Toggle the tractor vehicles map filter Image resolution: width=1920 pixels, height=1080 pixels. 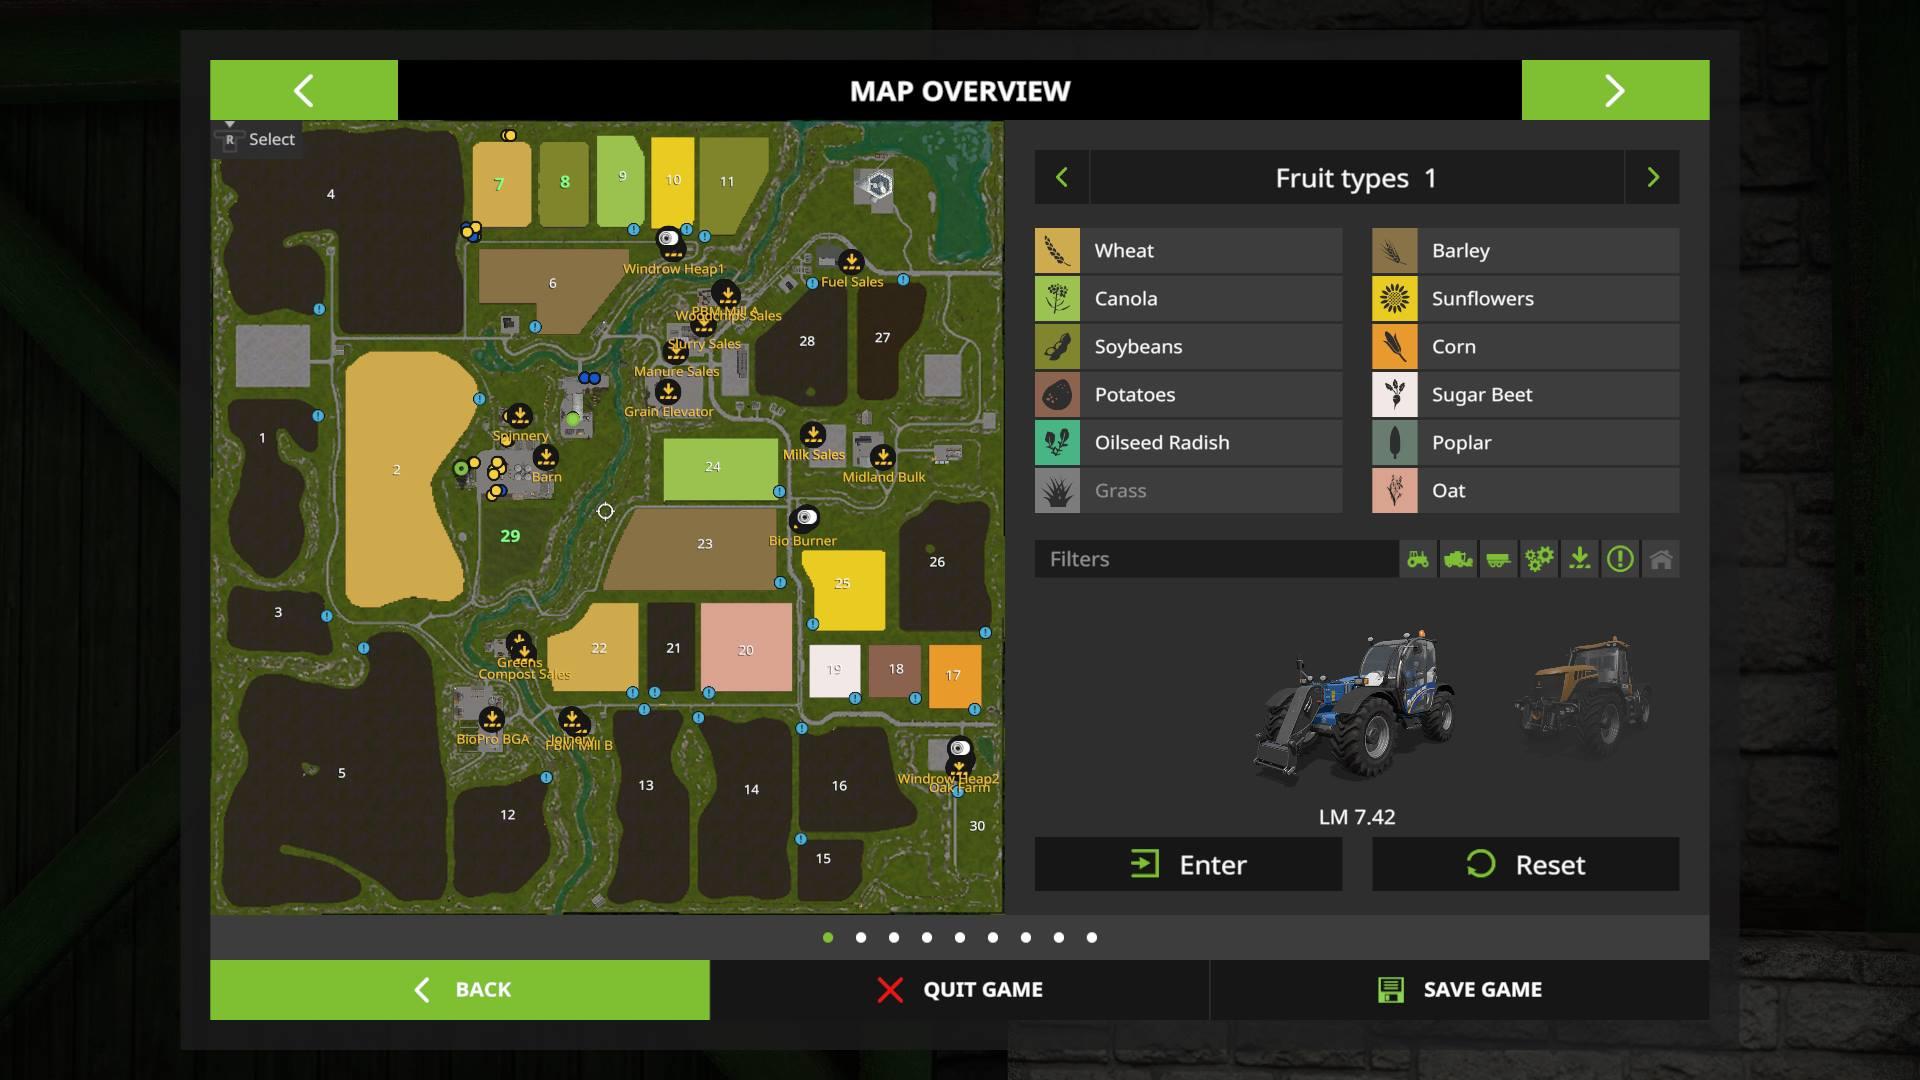tap(1418, 559)
